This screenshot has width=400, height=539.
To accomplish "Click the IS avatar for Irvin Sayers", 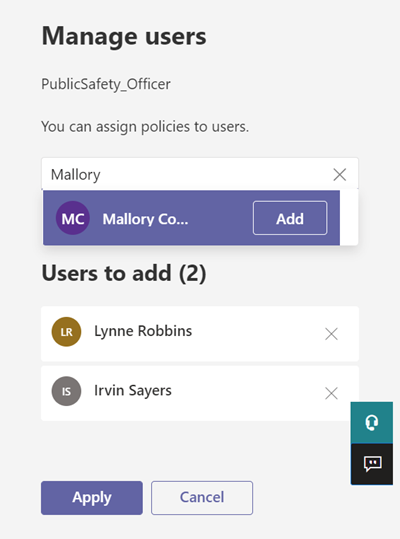I will [66, 391].
